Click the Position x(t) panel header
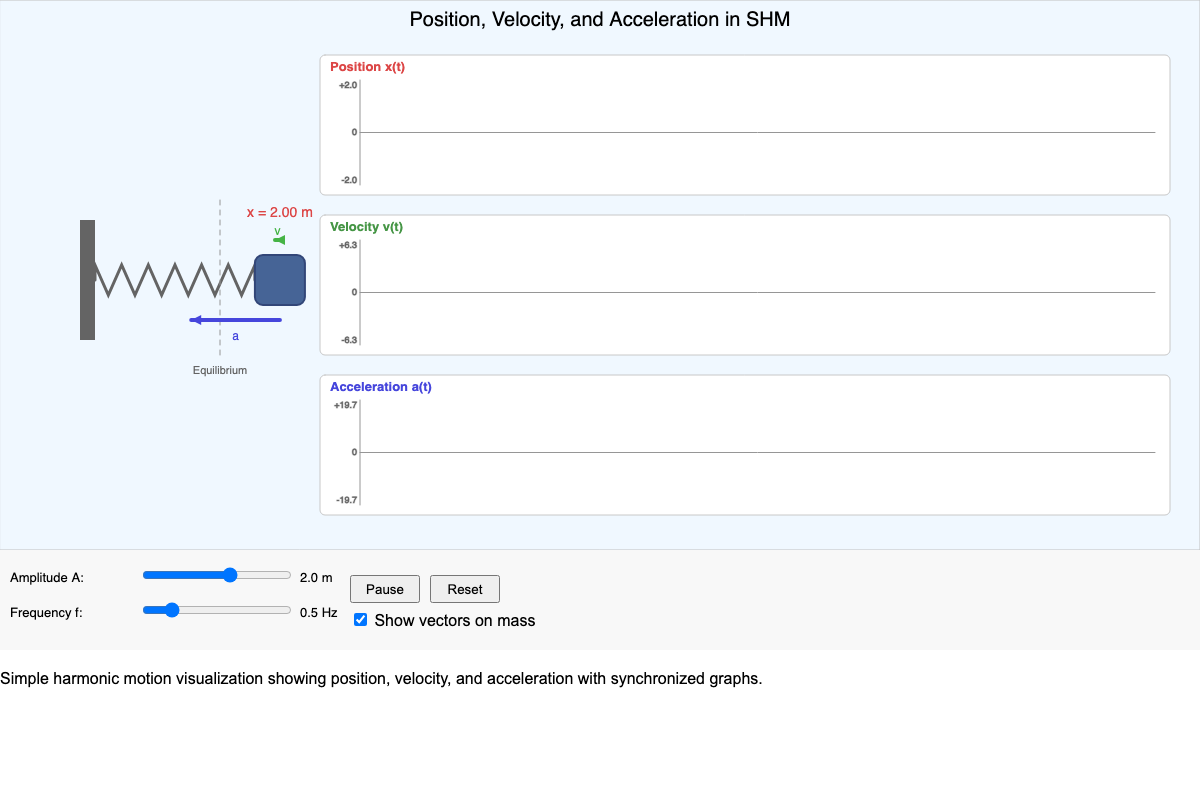The height and width of the screenshot is (800, 1200). [366, 66]
